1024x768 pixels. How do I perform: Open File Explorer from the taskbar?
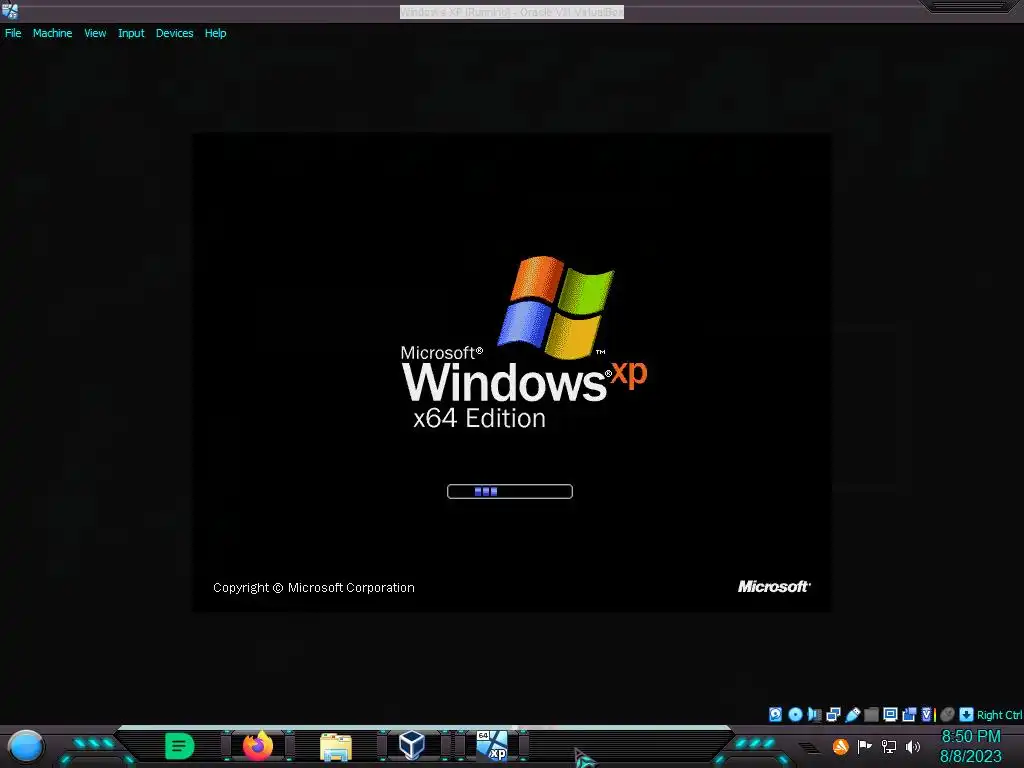point(336,746)
